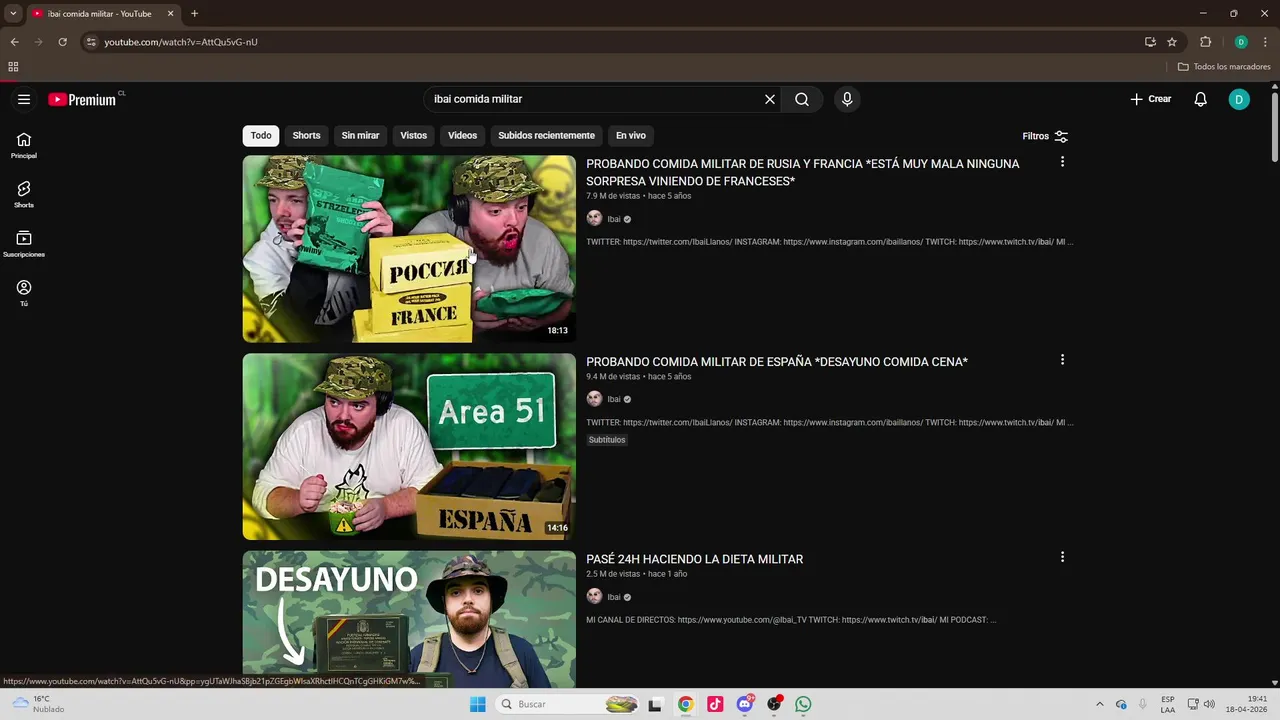
Task: Open Chrome from the Windows taskbar
Action: tap(685, 704)
